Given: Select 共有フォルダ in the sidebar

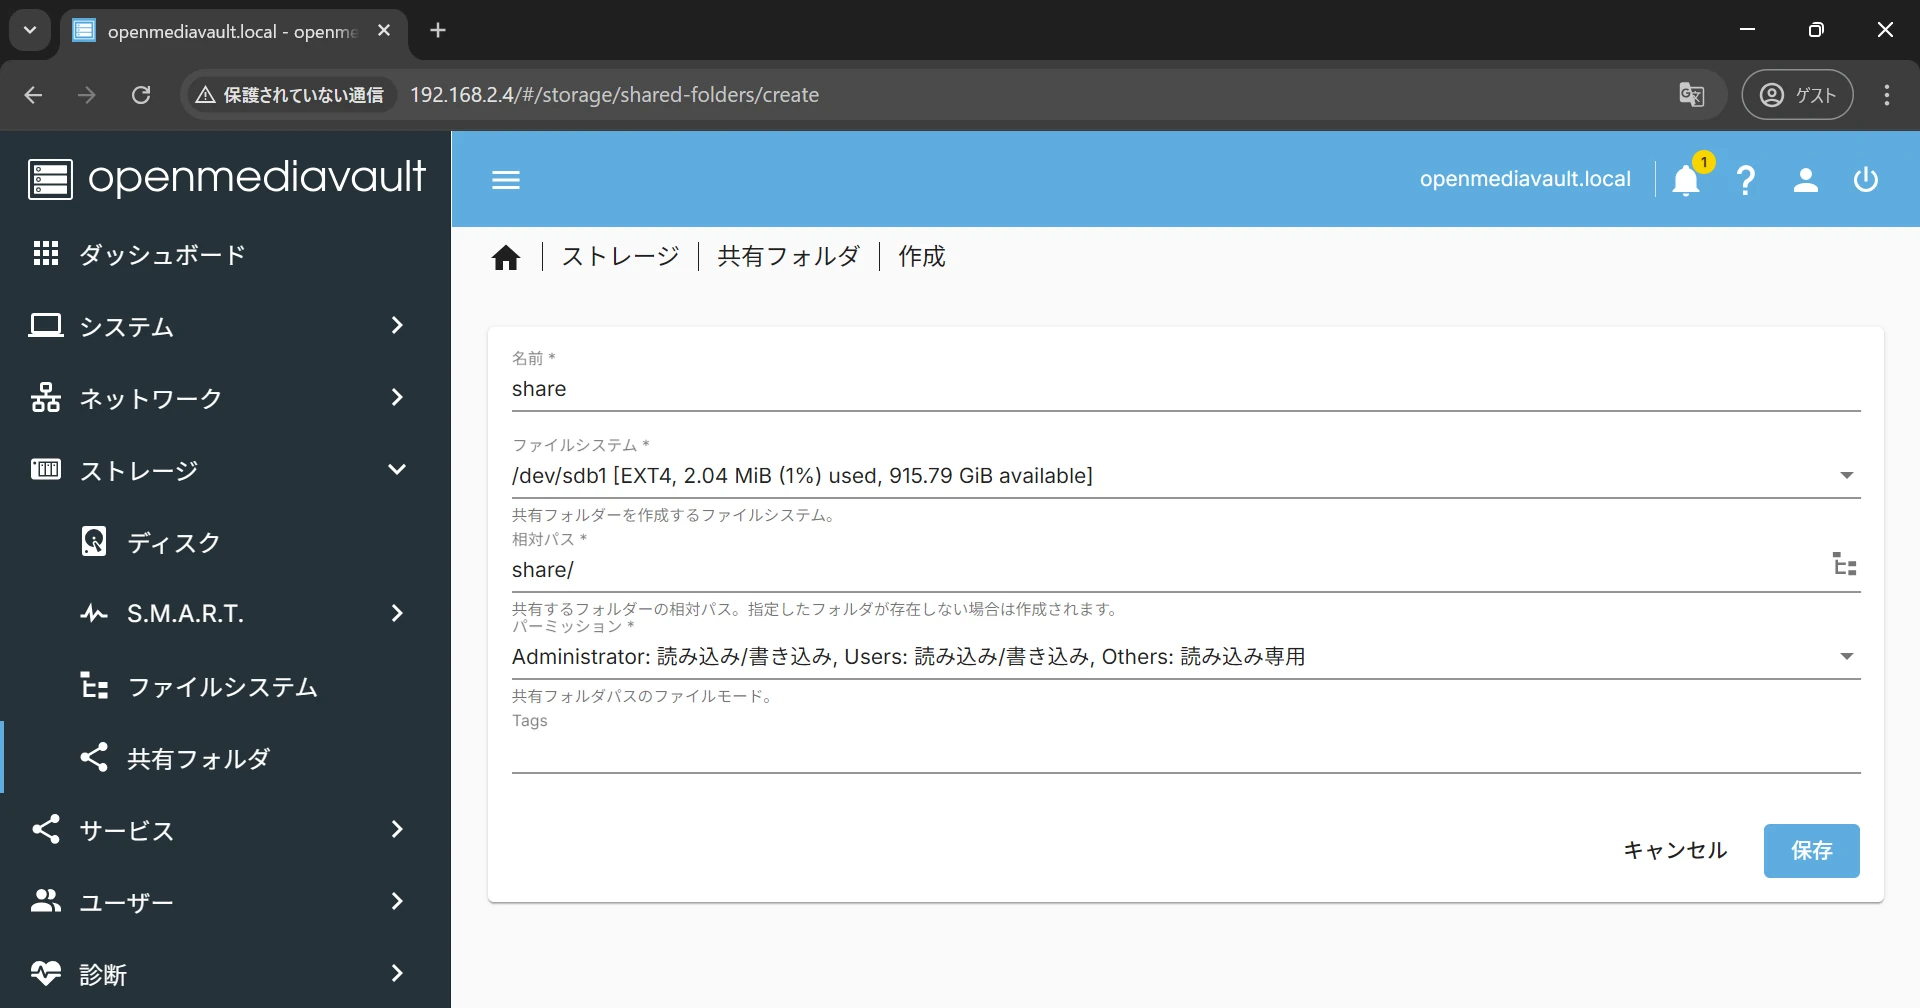Looking at the screenshot, I should point(226,758).
